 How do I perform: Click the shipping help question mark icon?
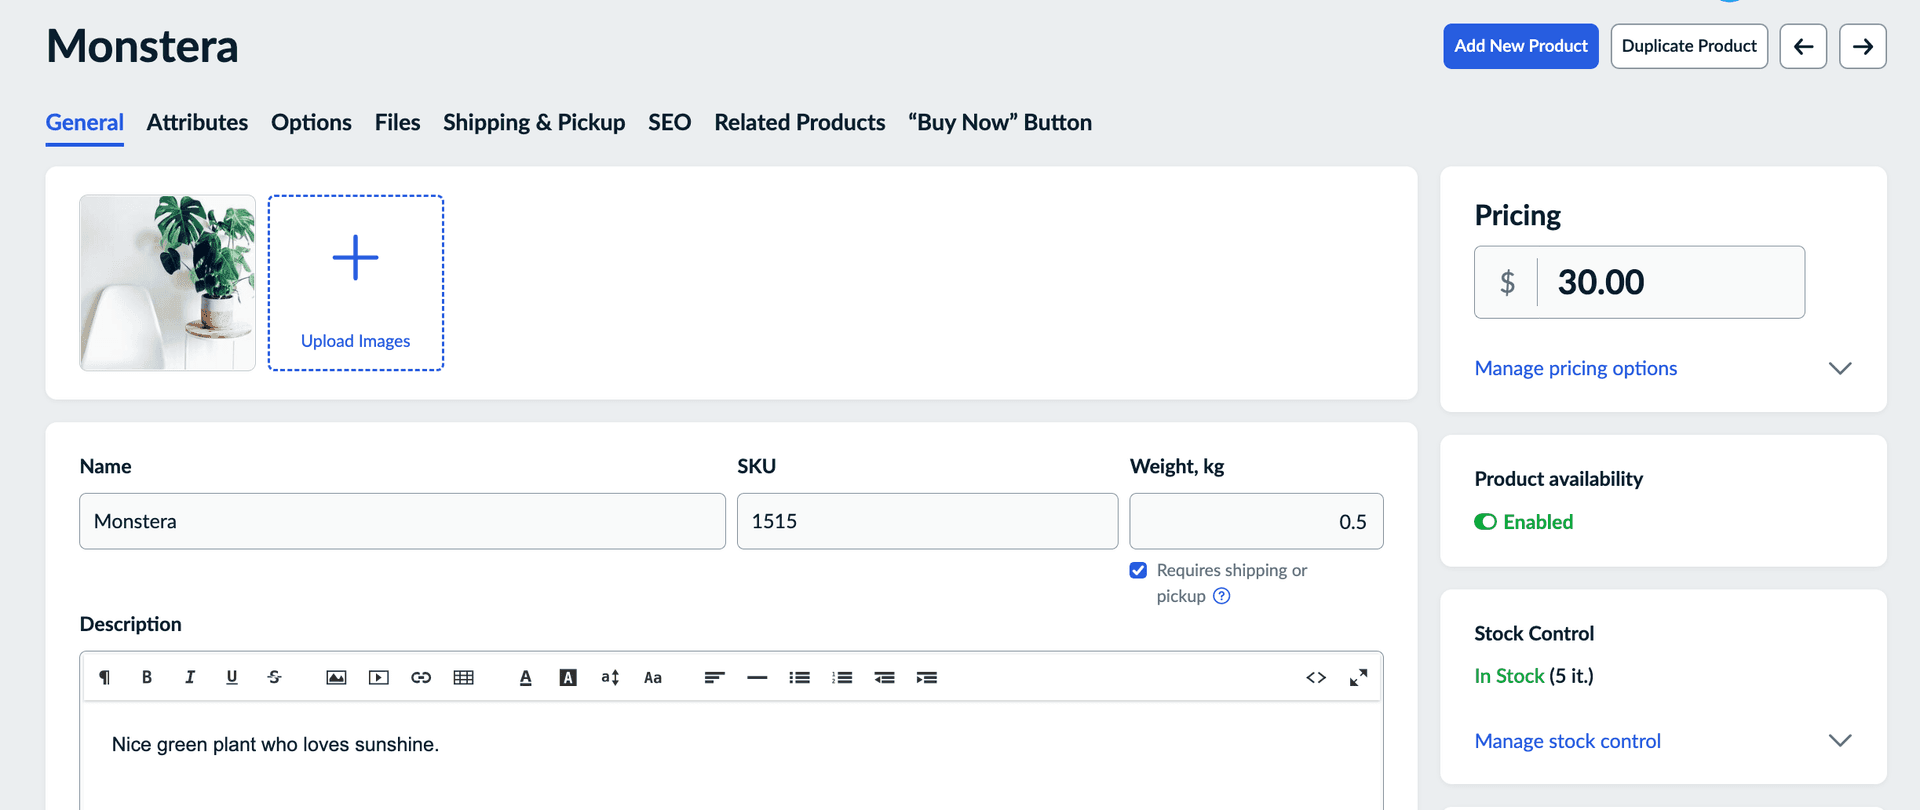coord(1221,596)
